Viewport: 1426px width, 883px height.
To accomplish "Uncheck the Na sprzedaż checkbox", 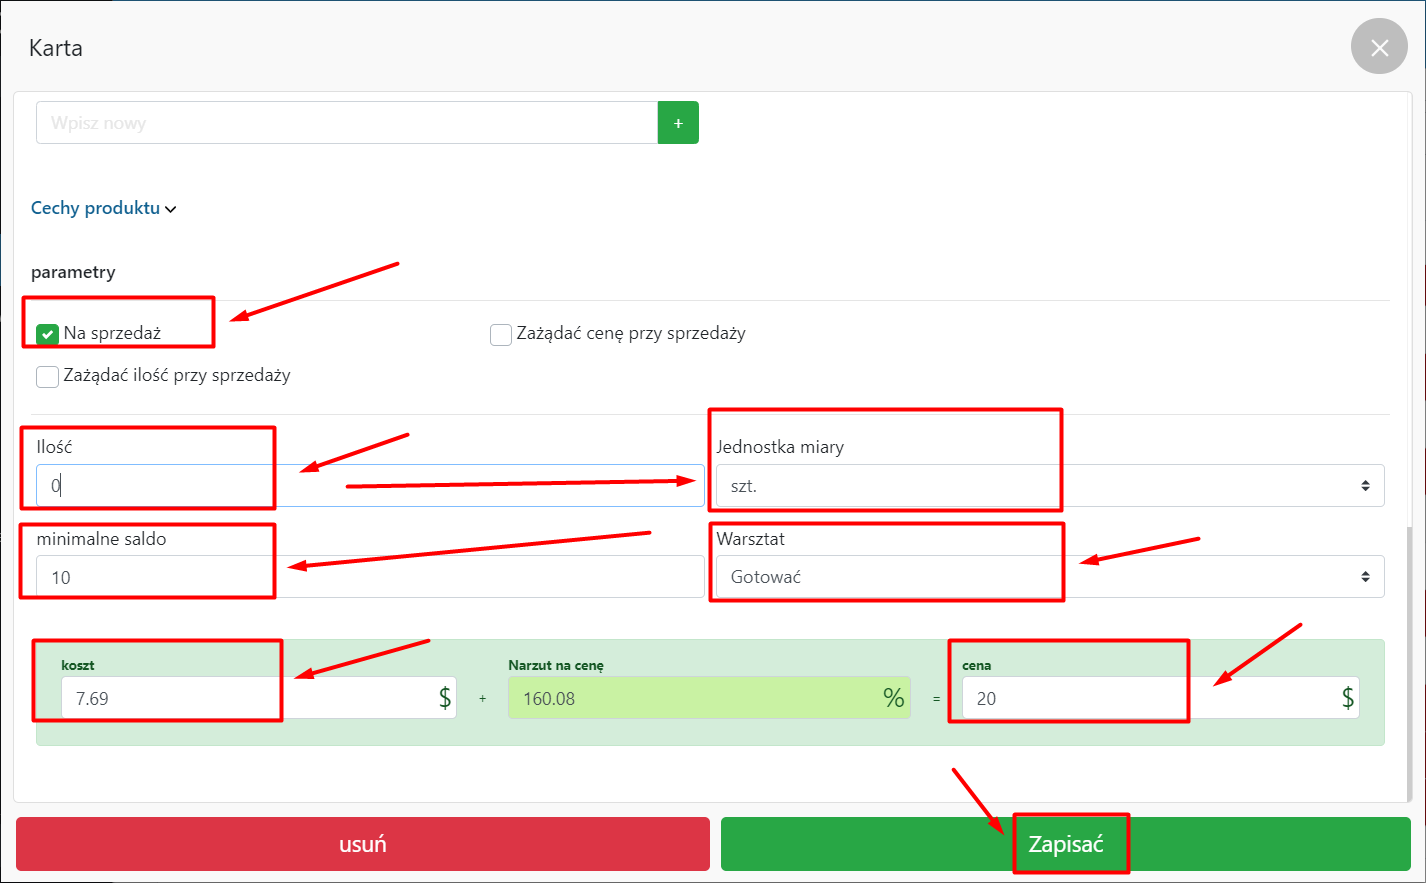I will click(x=47, y=334).
